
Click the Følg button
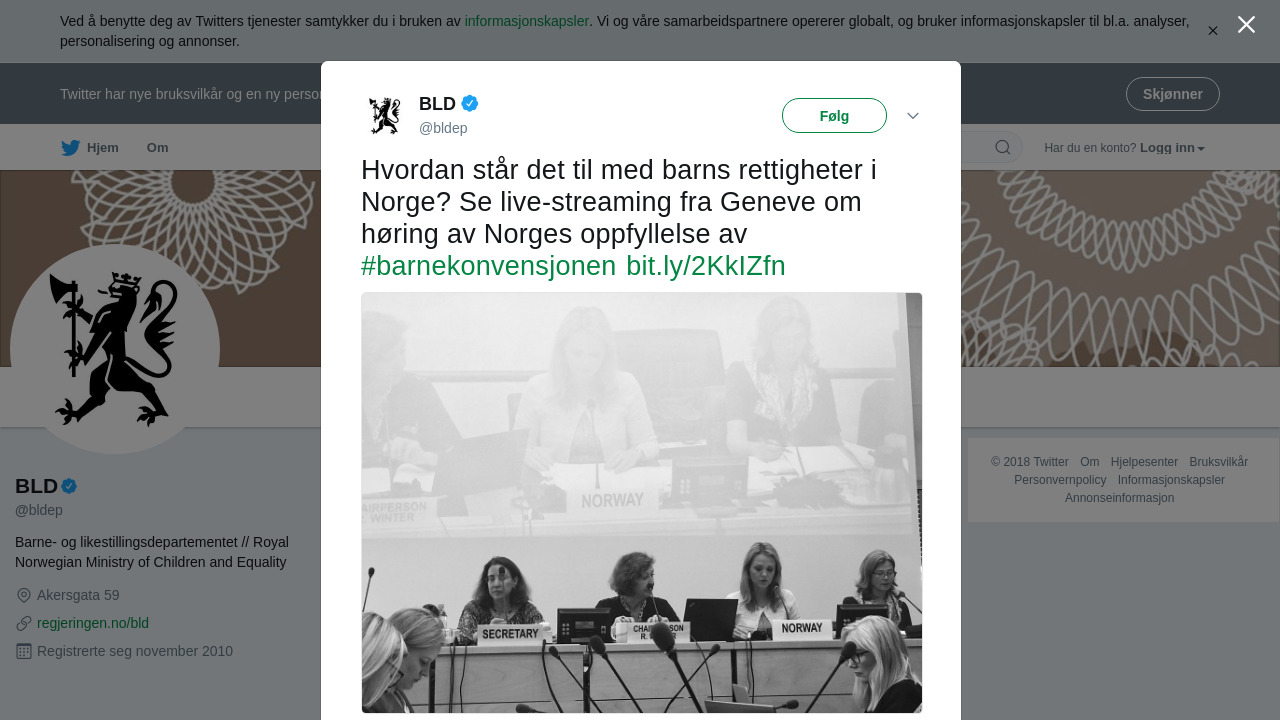tap(834, 116)
